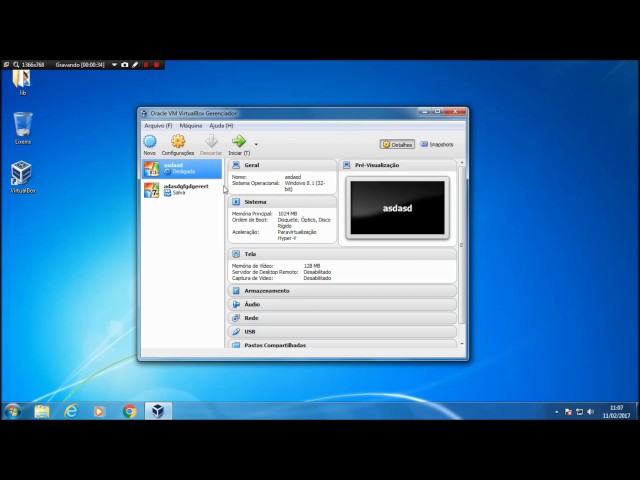
Task: Open dropdown arrow beside Iniciar
Action: click(256, 144)
